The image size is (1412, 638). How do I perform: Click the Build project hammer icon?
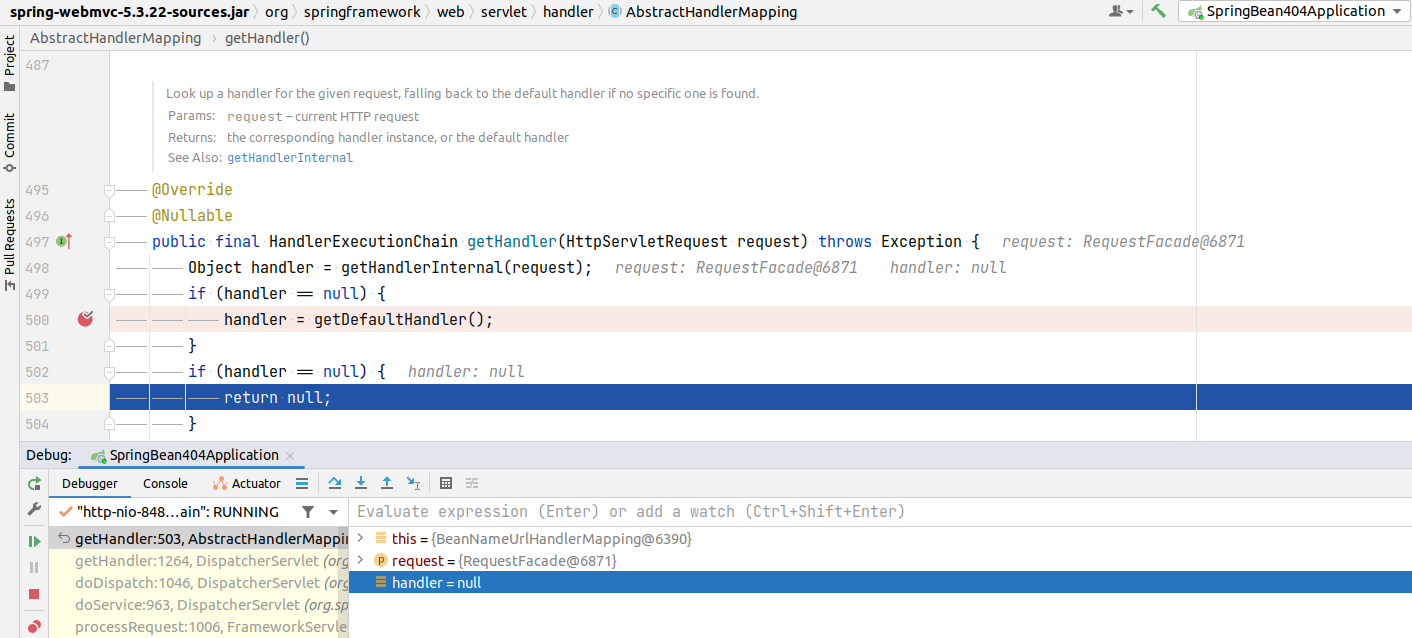coord(1158,11)
